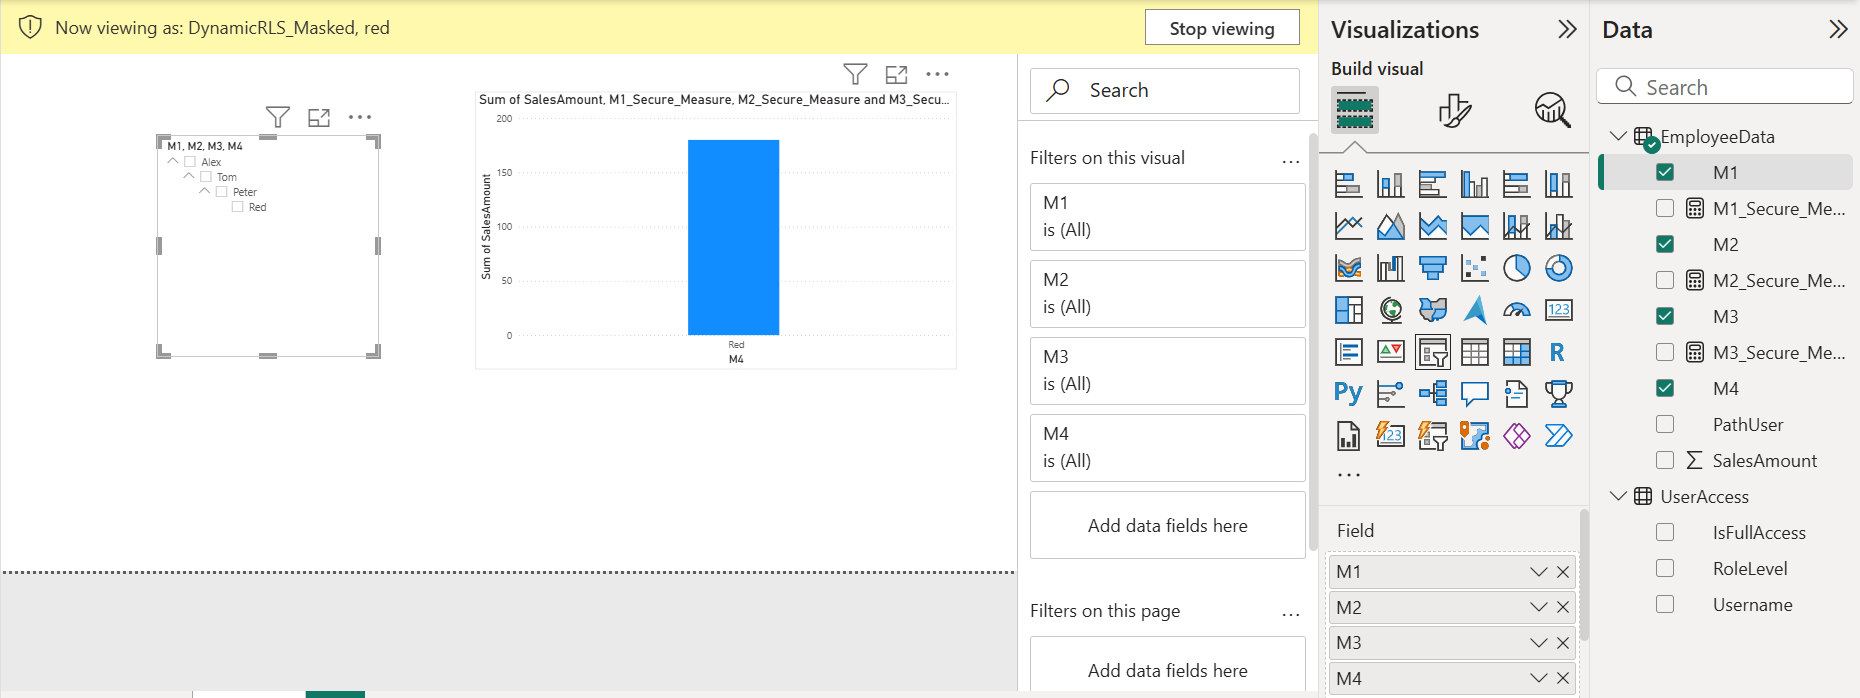Open the M3 field well dropdown

[1539, 643]
